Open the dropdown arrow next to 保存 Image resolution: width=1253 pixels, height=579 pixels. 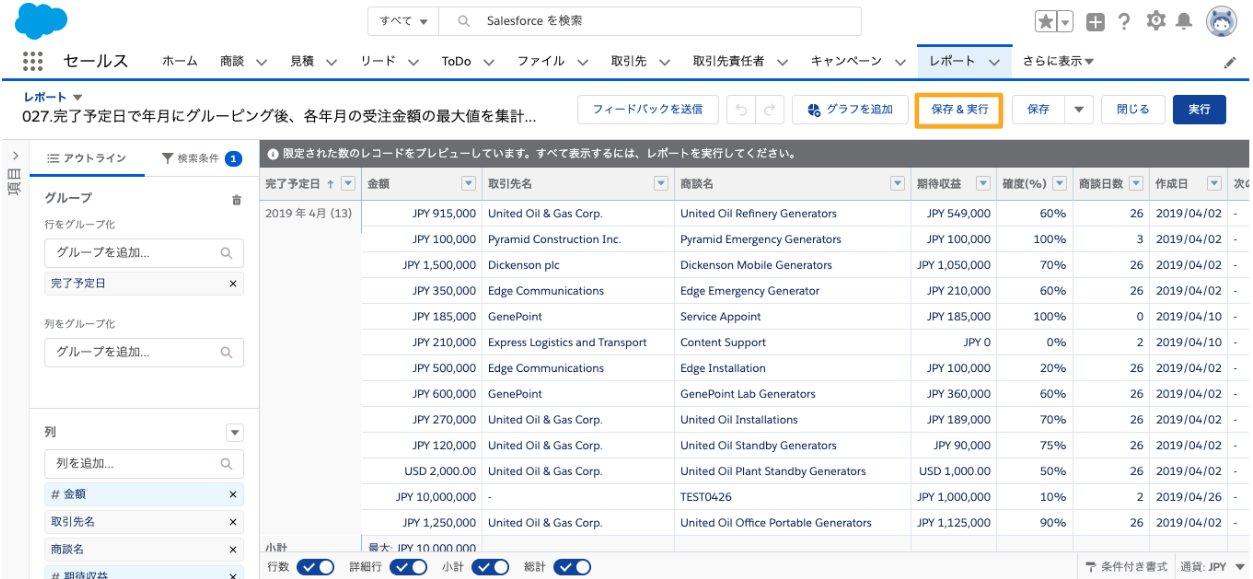click(x=1078, y=110)
